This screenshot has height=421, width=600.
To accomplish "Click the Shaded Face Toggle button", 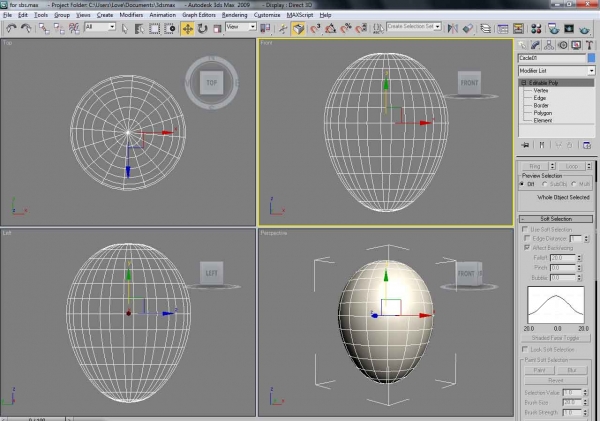I will tap(556, 338).
